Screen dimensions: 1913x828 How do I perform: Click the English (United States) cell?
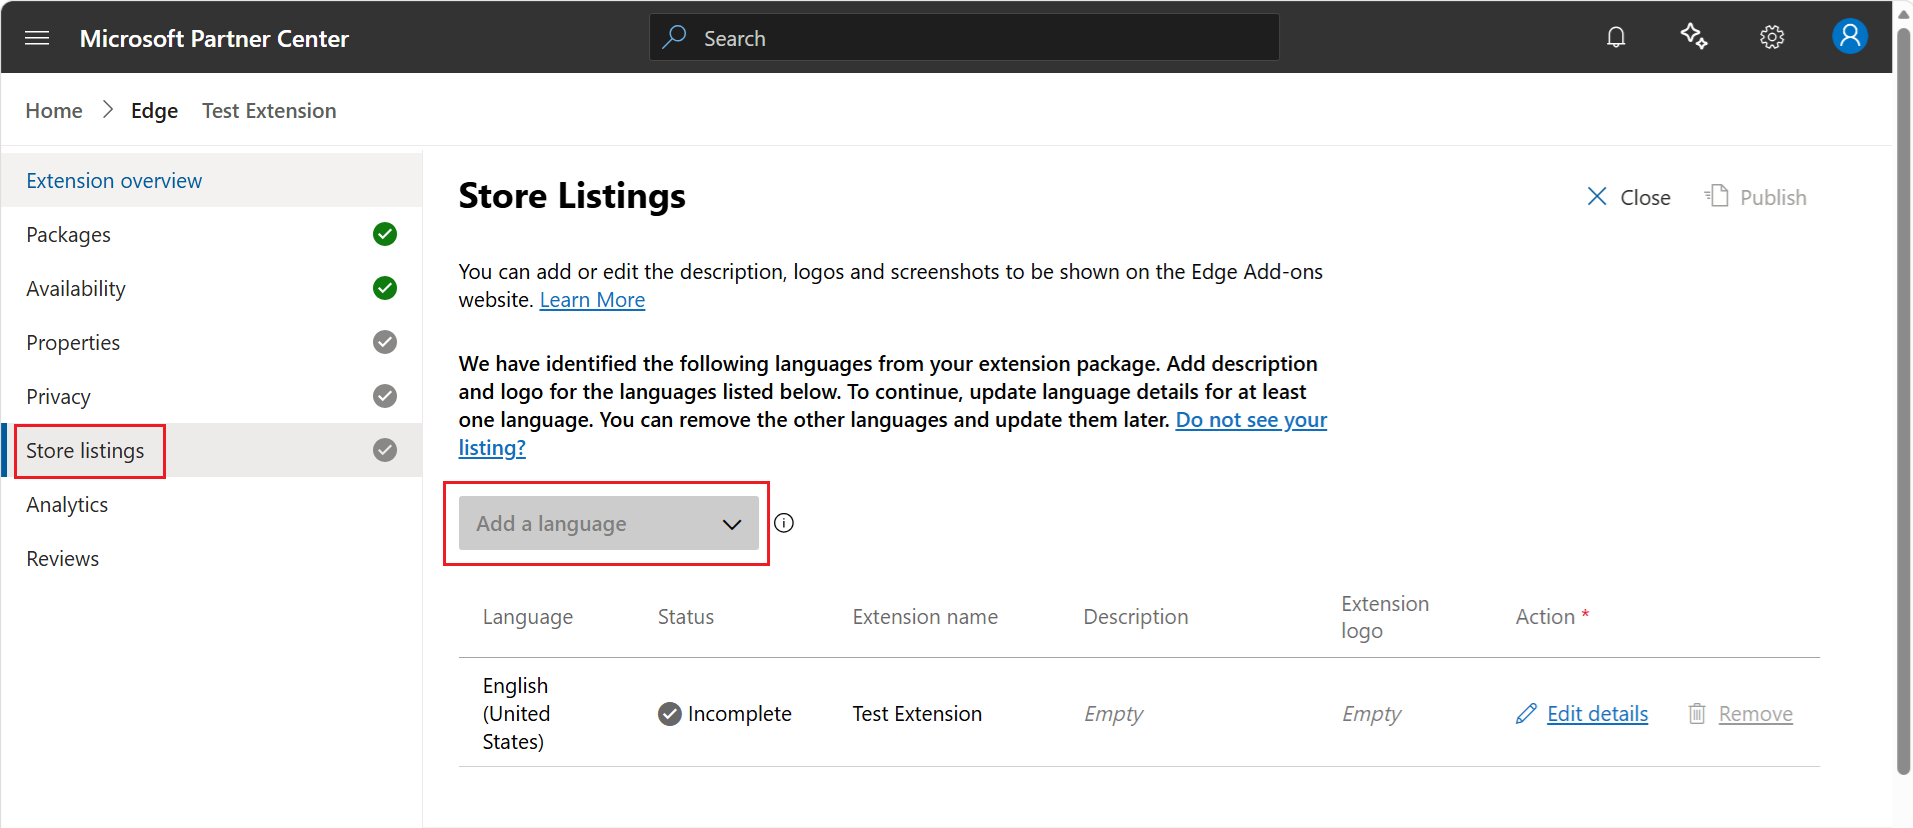pyautogui.click(x=516, y=714)
